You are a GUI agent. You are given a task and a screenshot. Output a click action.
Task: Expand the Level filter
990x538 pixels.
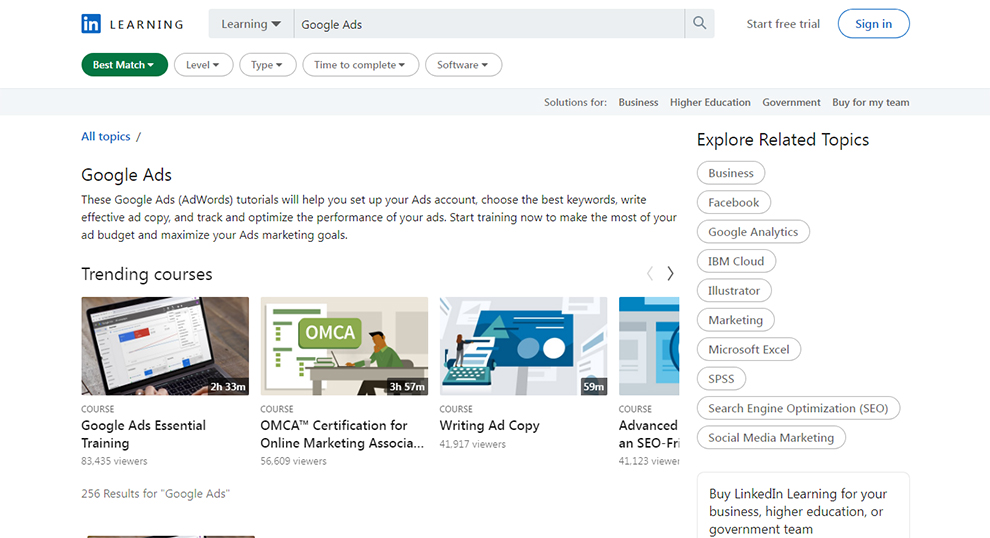[x=203, y=64]
